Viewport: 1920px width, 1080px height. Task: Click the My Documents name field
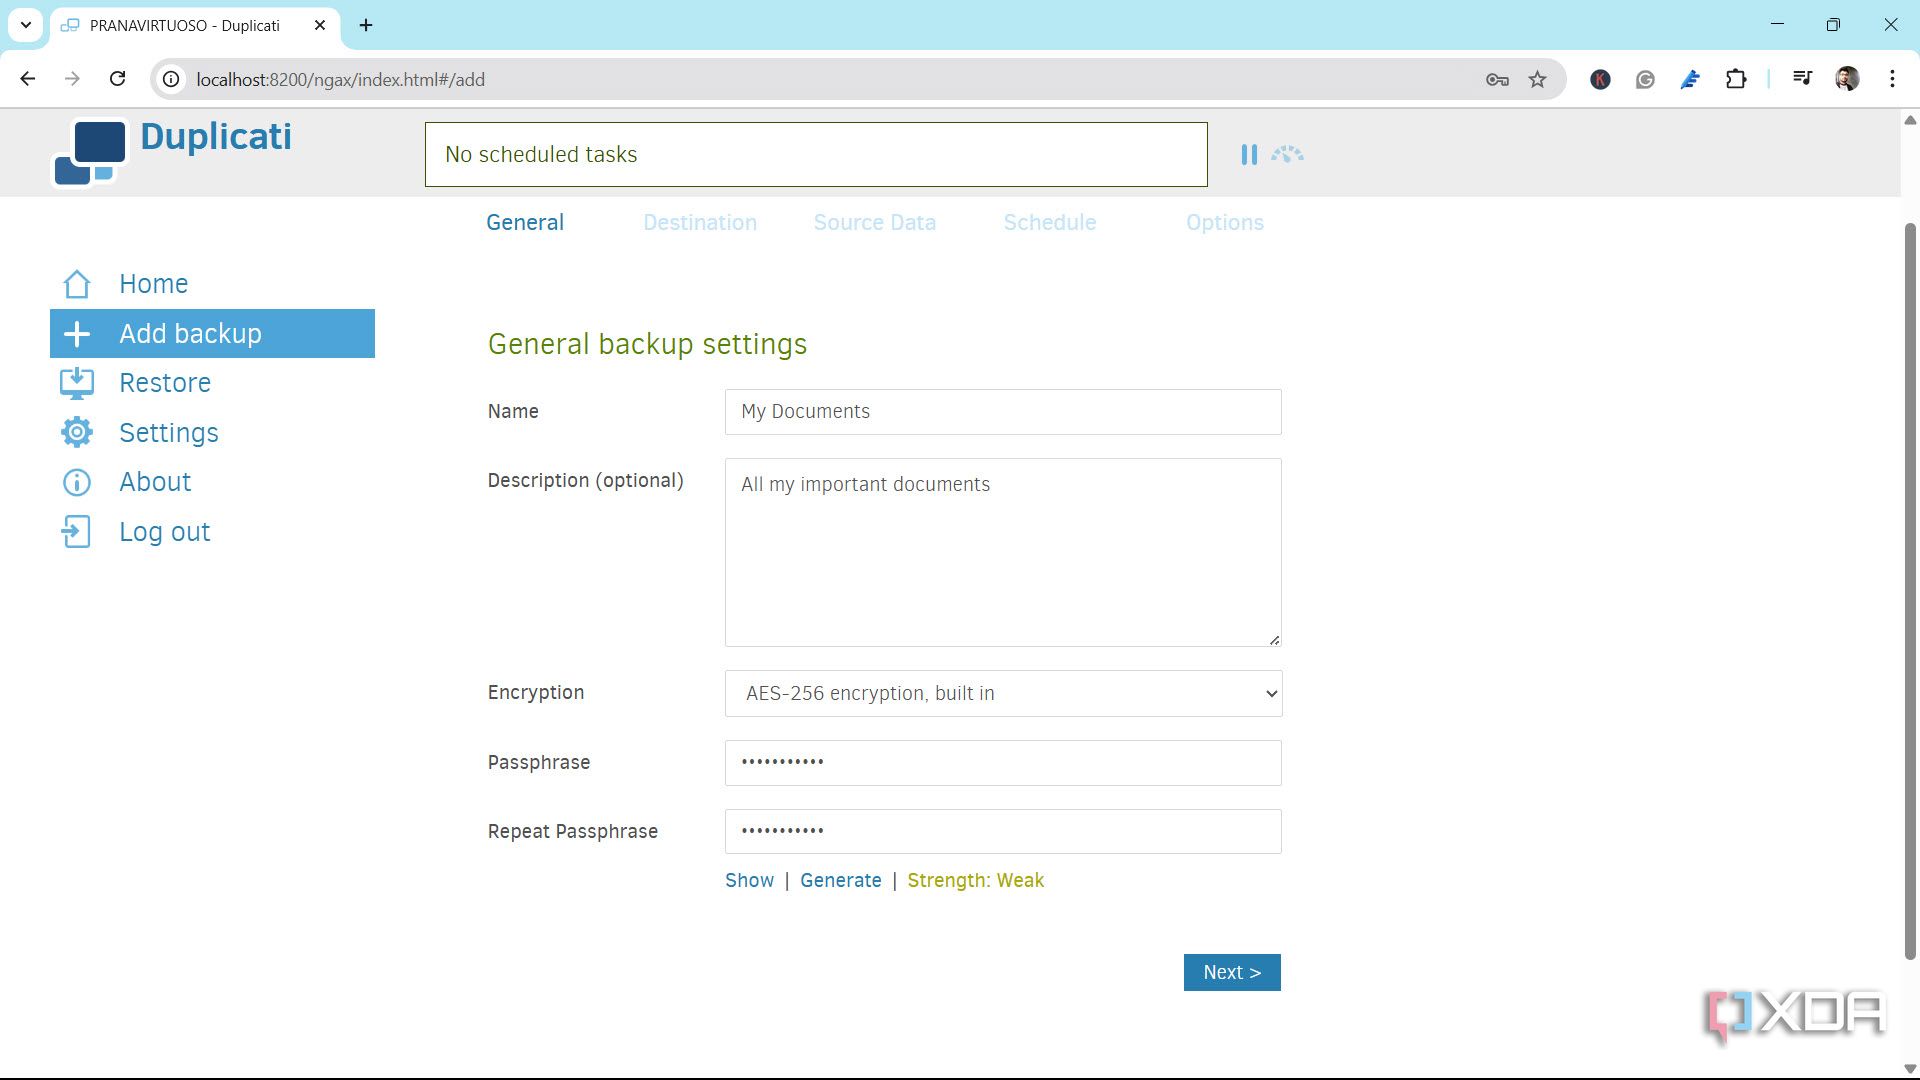(1002, 411)
